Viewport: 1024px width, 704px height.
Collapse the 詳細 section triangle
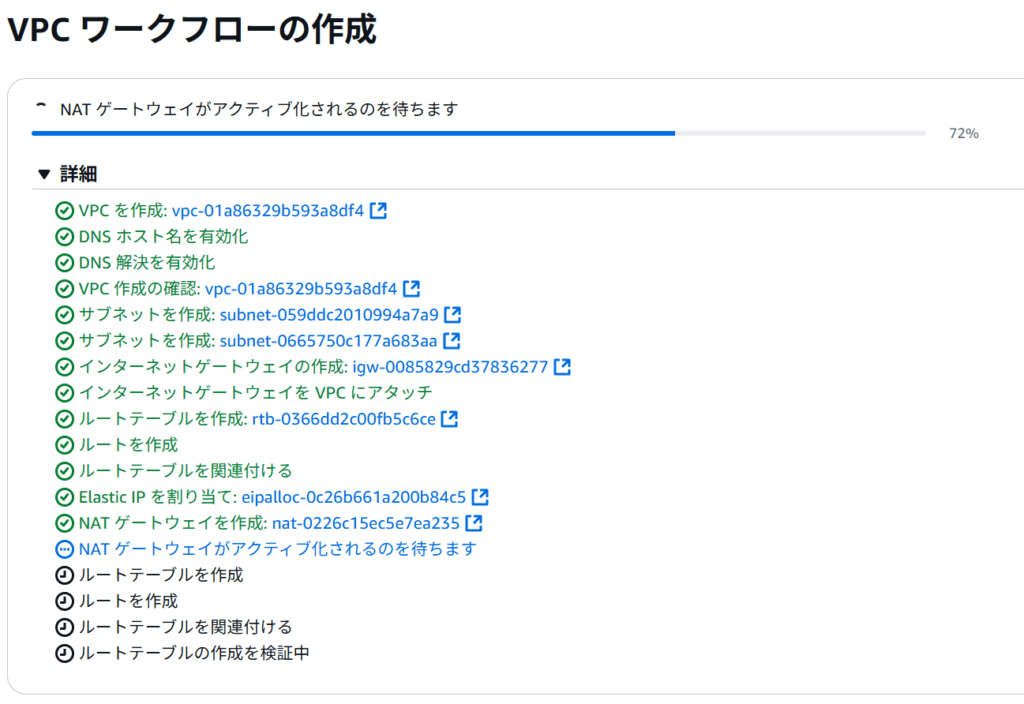pos(43,174)
